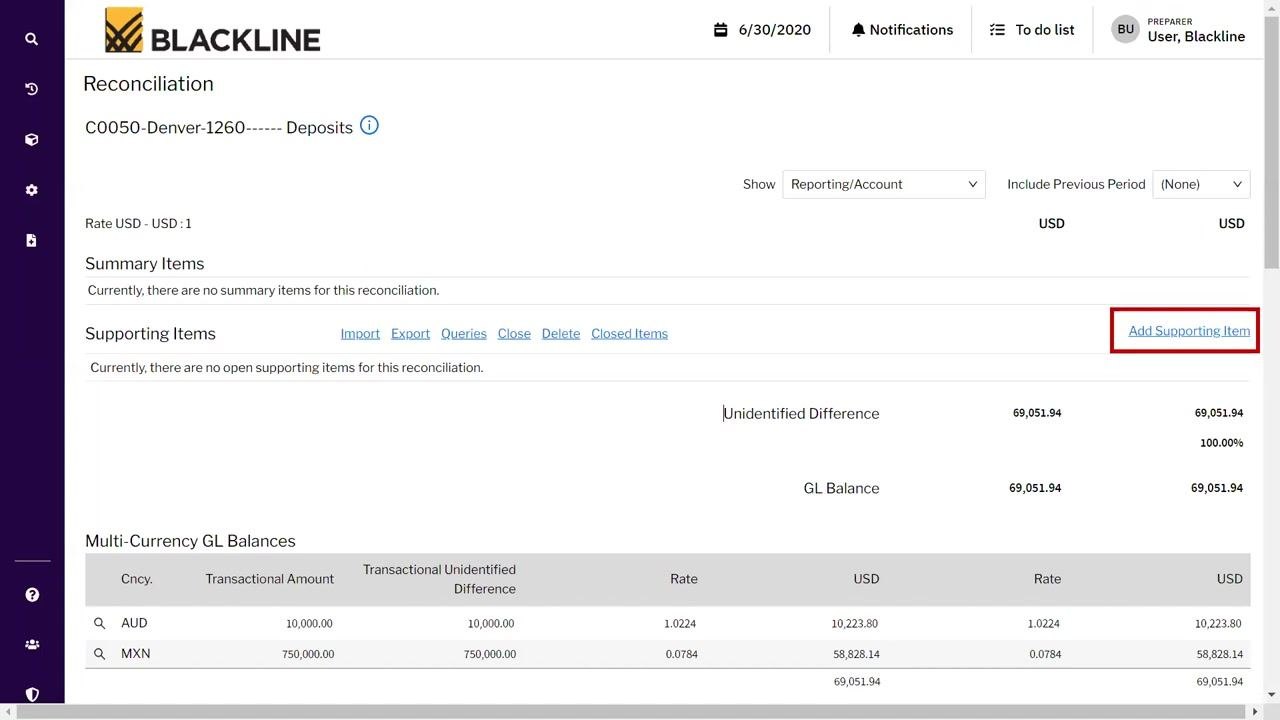Click the Unidentified Difference label
The image size is (1280, 720).
(x=802, y=414)
